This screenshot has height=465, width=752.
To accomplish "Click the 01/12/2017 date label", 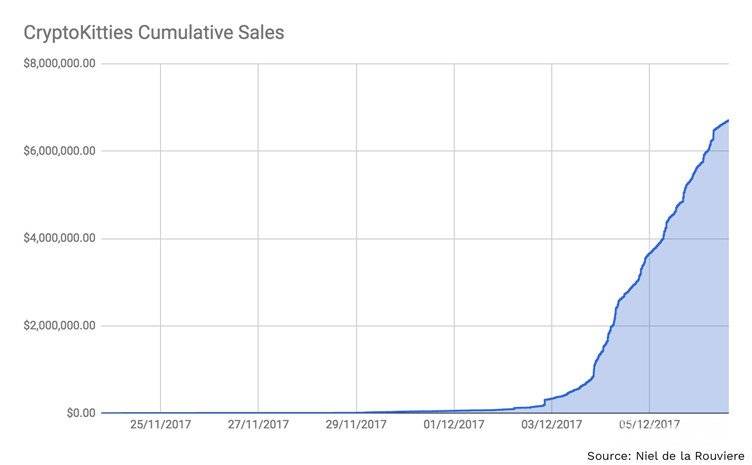I will tap(454, 424).
